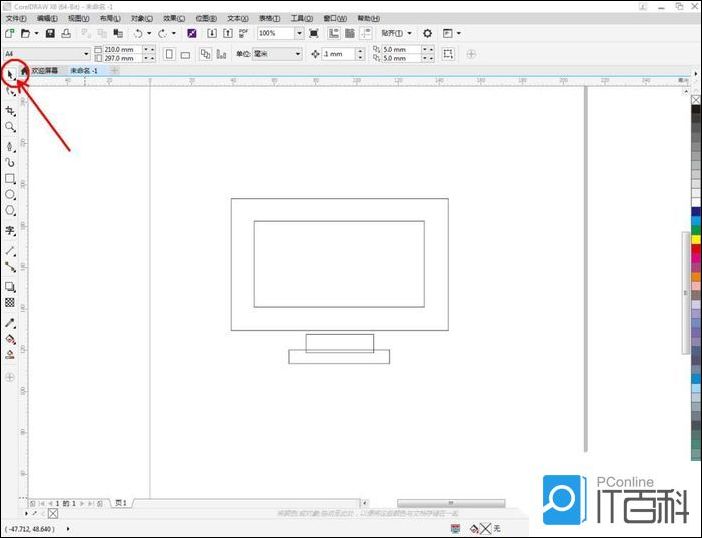Screen dimensions: 702x538
Task: Select the Pick tool in the toolbox
Action: [x=10, y=73]
